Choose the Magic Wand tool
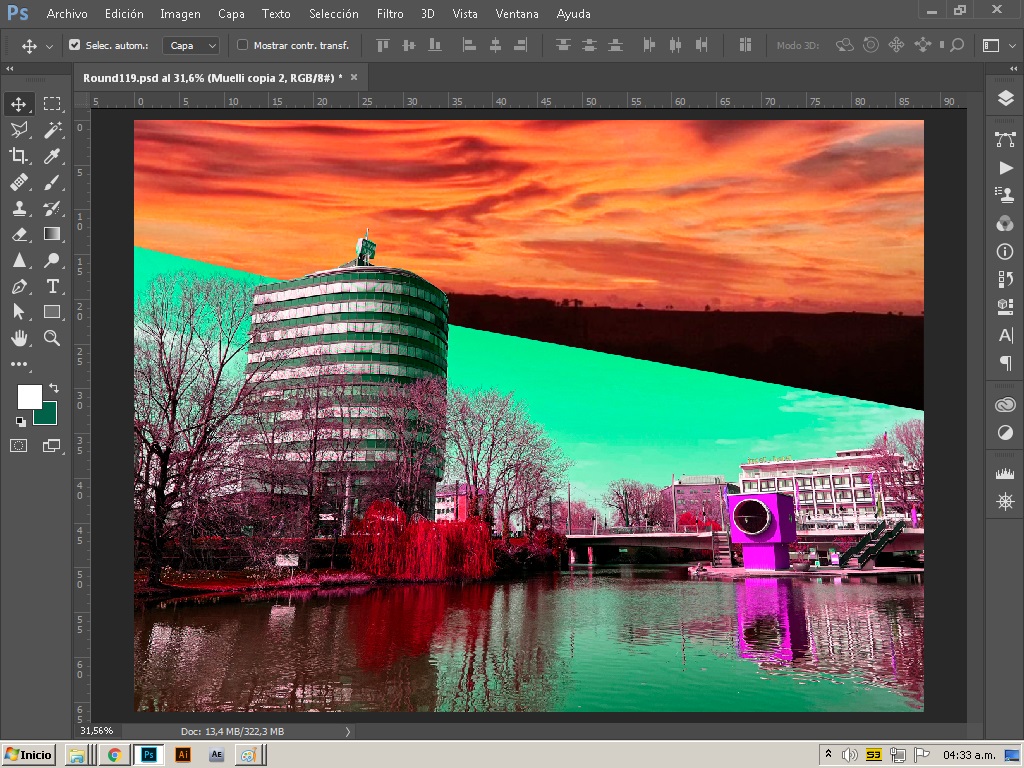The height and width of the screenshot is (768, 1024). [52, 129]
